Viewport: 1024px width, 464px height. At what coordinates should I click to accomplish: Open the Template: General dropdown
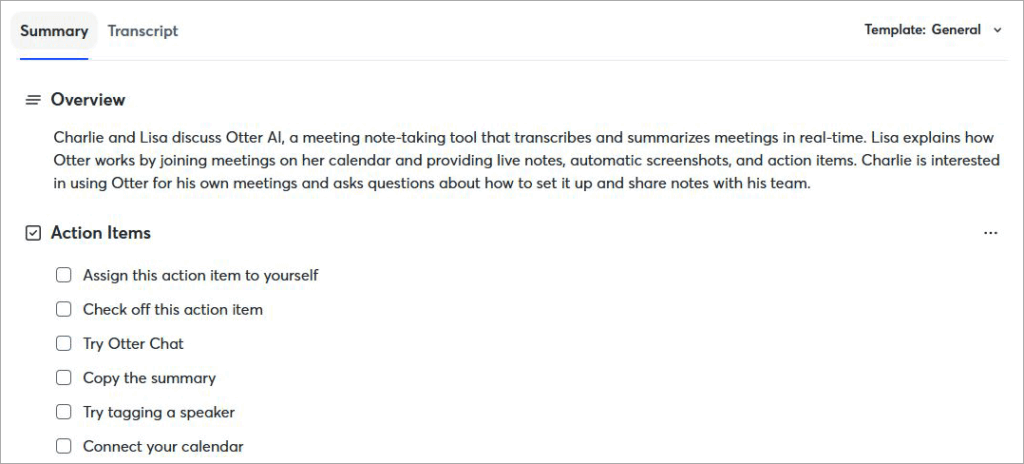(932, 30)
